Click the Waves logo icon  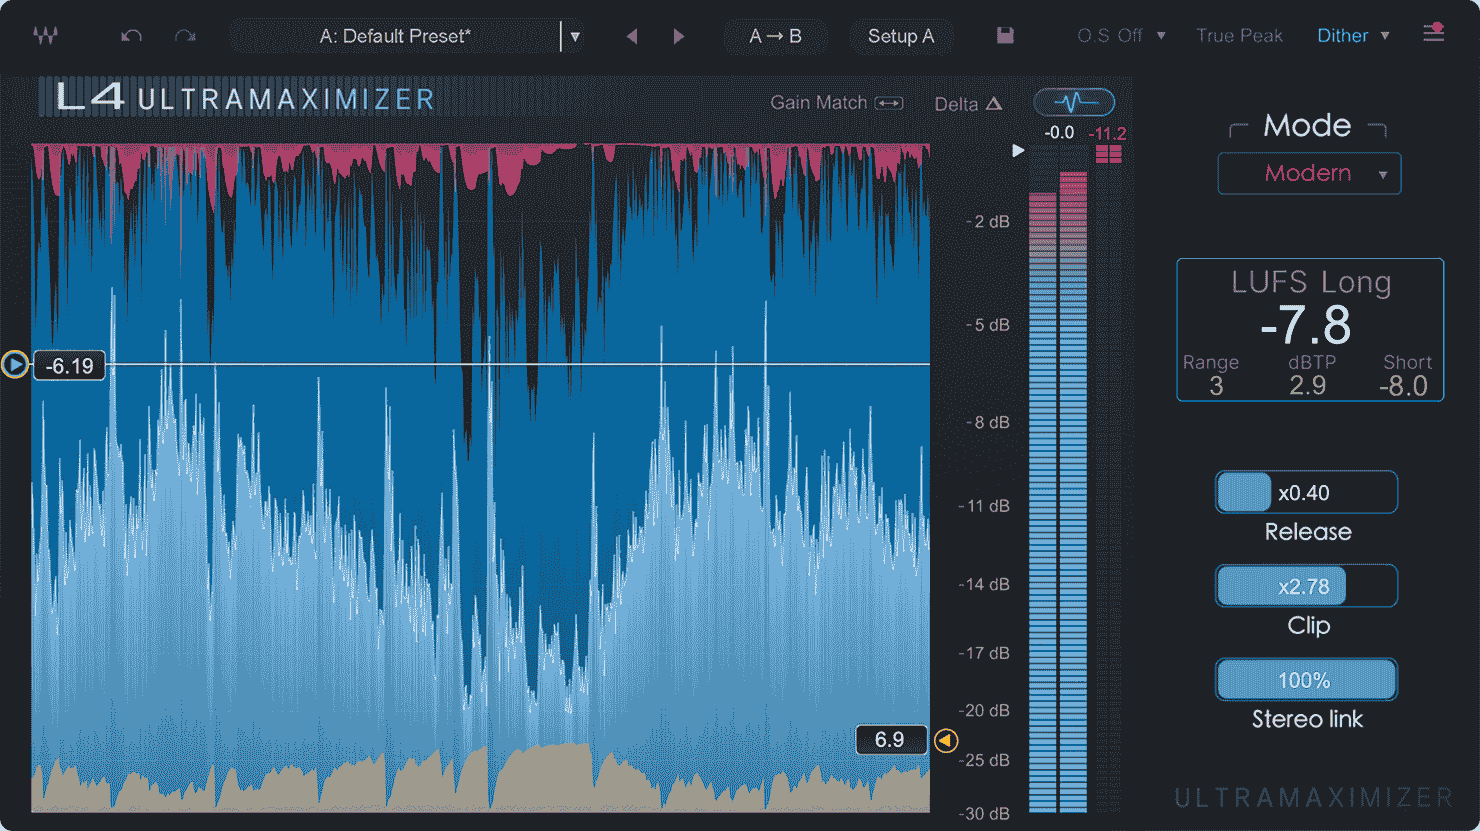pos(44,35)
